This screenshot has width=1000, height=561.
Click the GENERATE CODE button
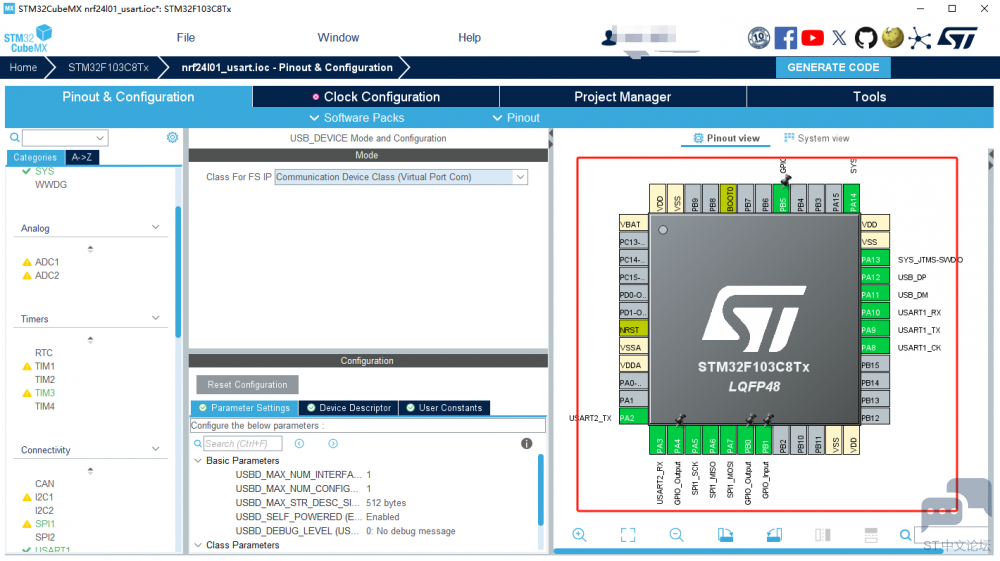pos(833,68)
